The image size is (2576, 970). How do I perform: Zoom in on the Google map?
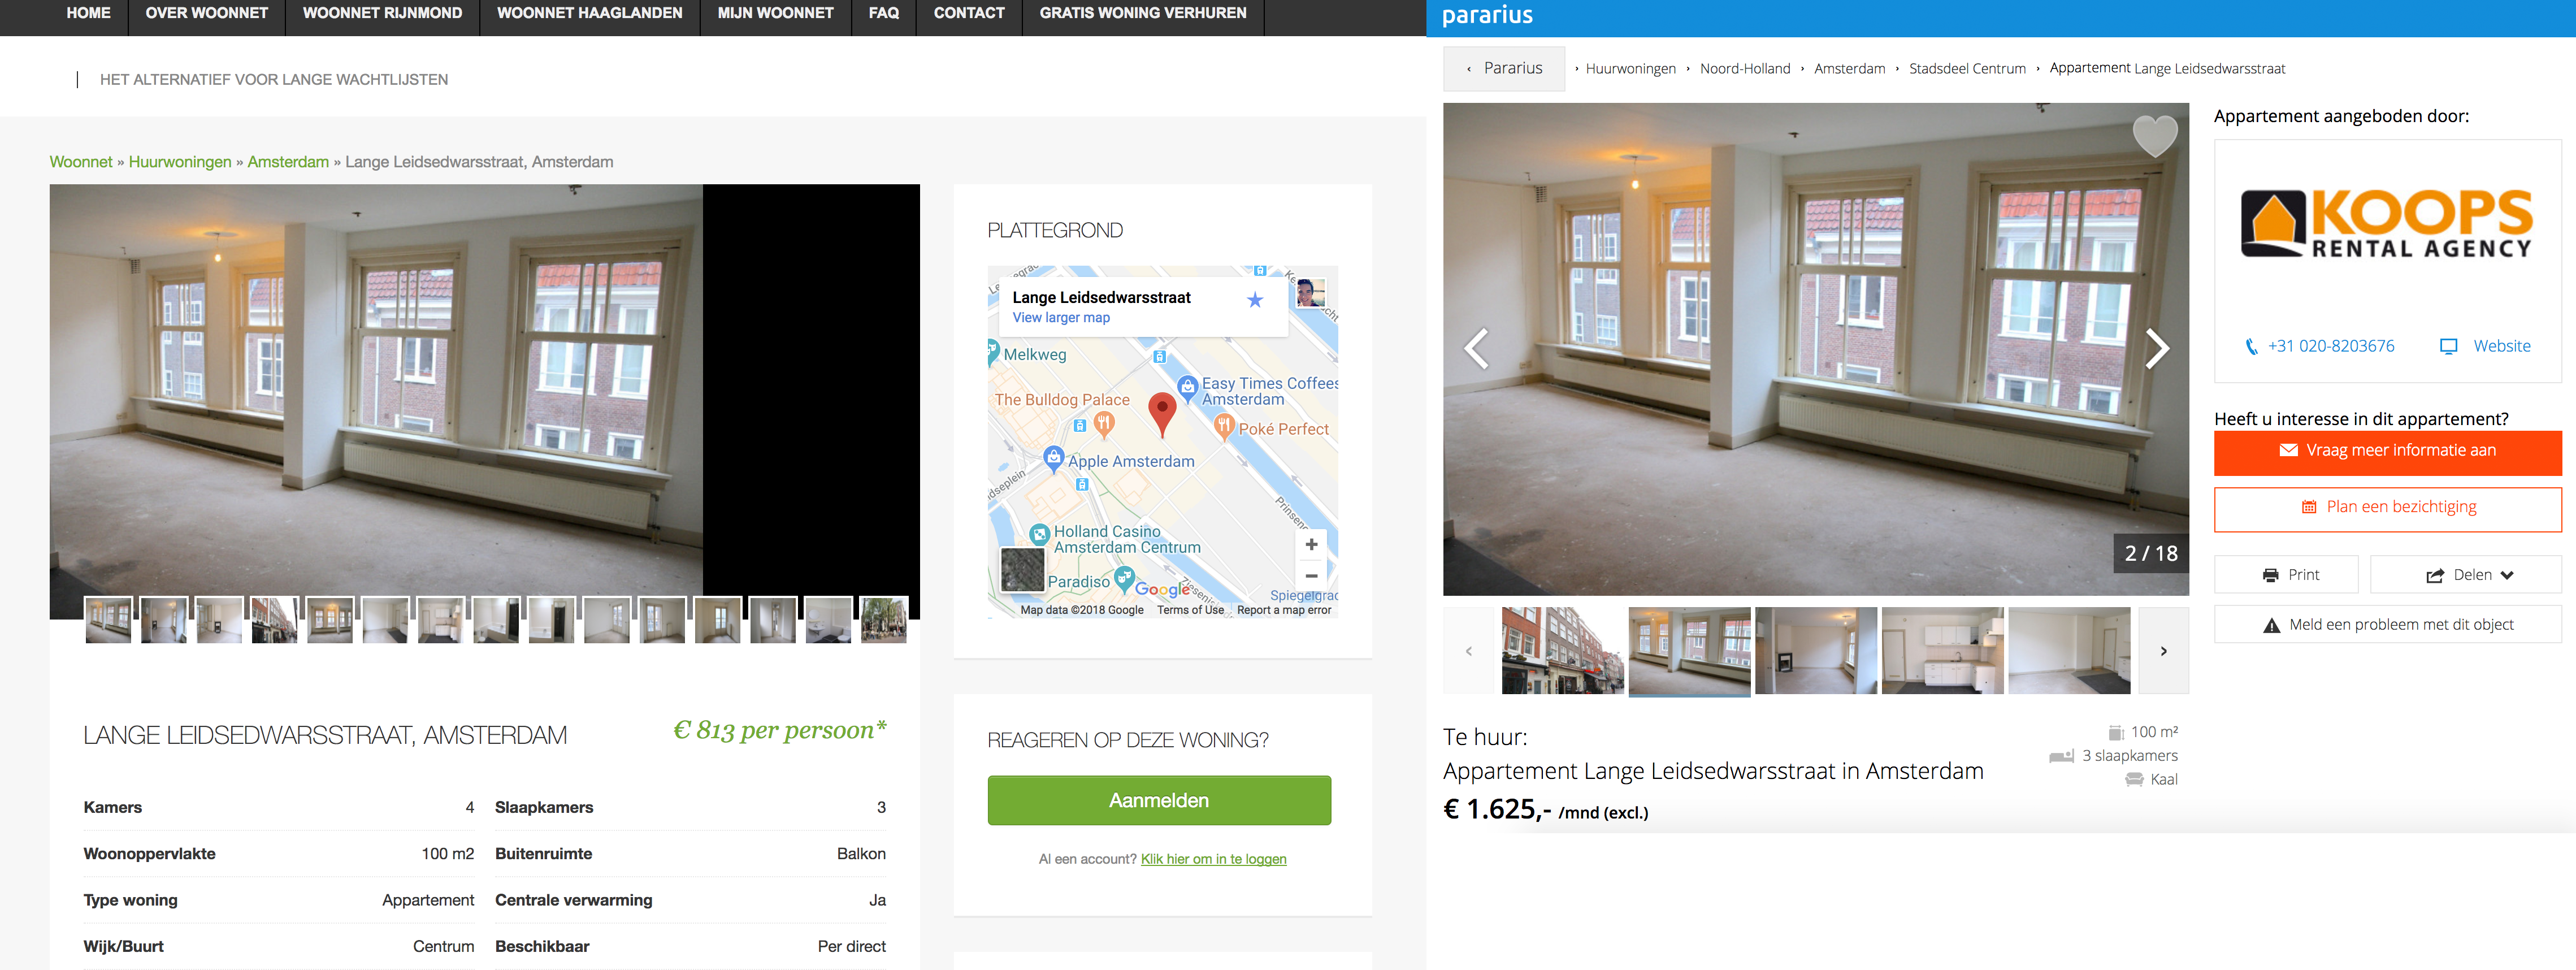[x=1310, y=545]
